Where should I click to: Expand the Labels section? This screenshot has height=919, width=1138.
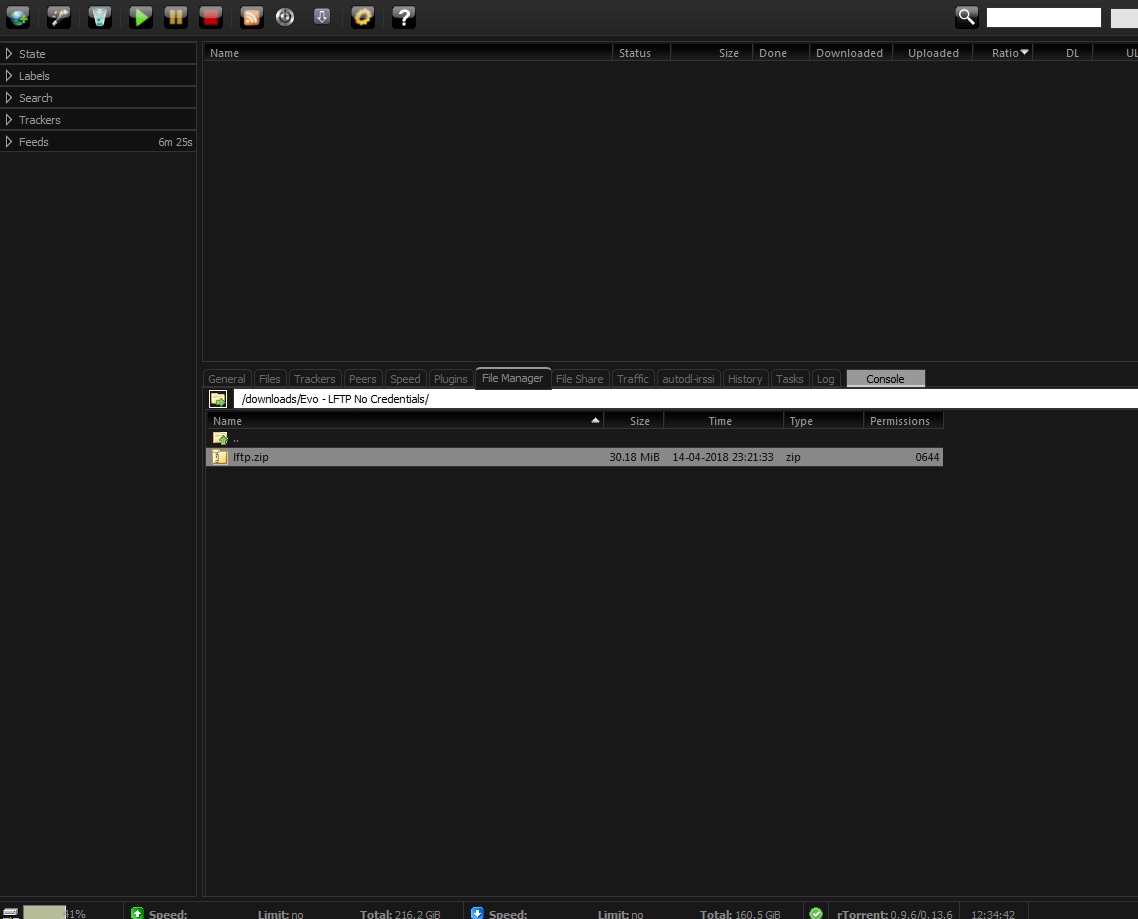point(33,75)
